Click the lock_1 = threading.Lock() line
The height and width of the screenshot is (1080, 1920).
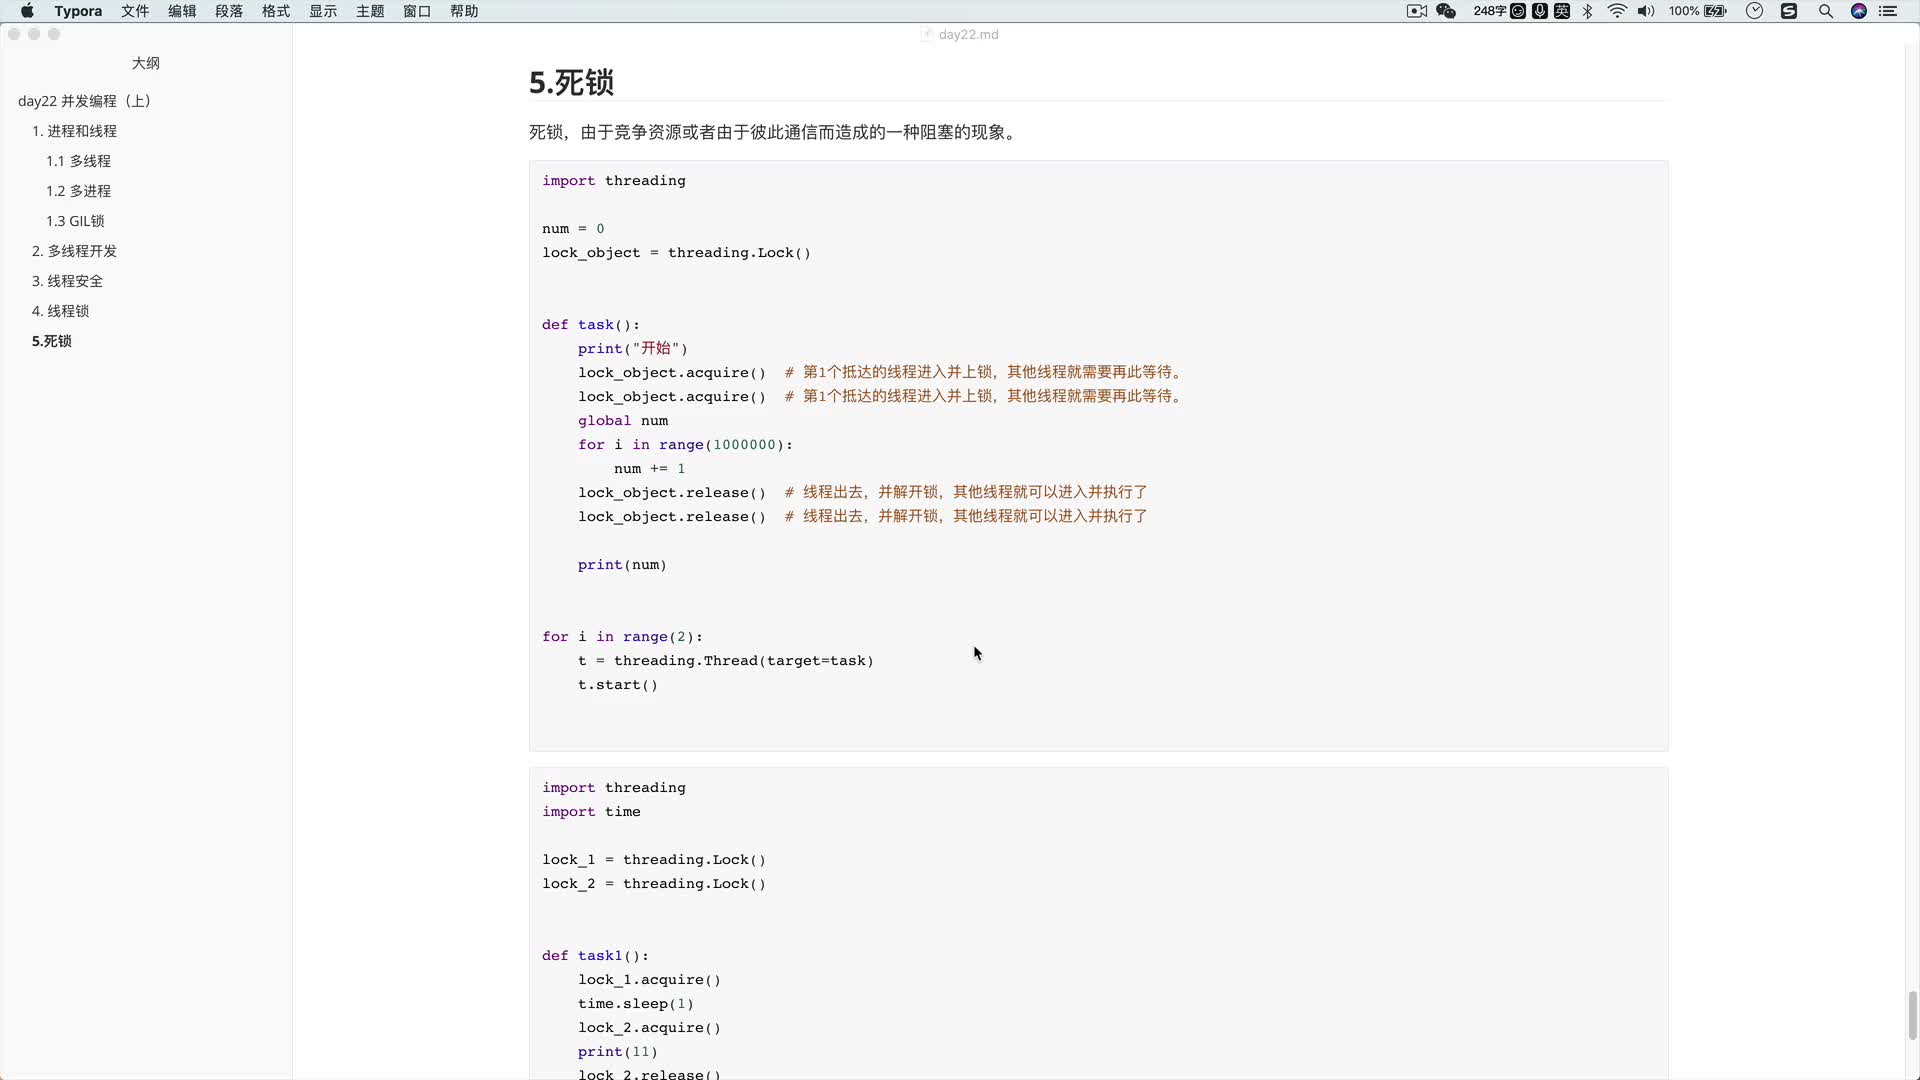tap(654, 860)
